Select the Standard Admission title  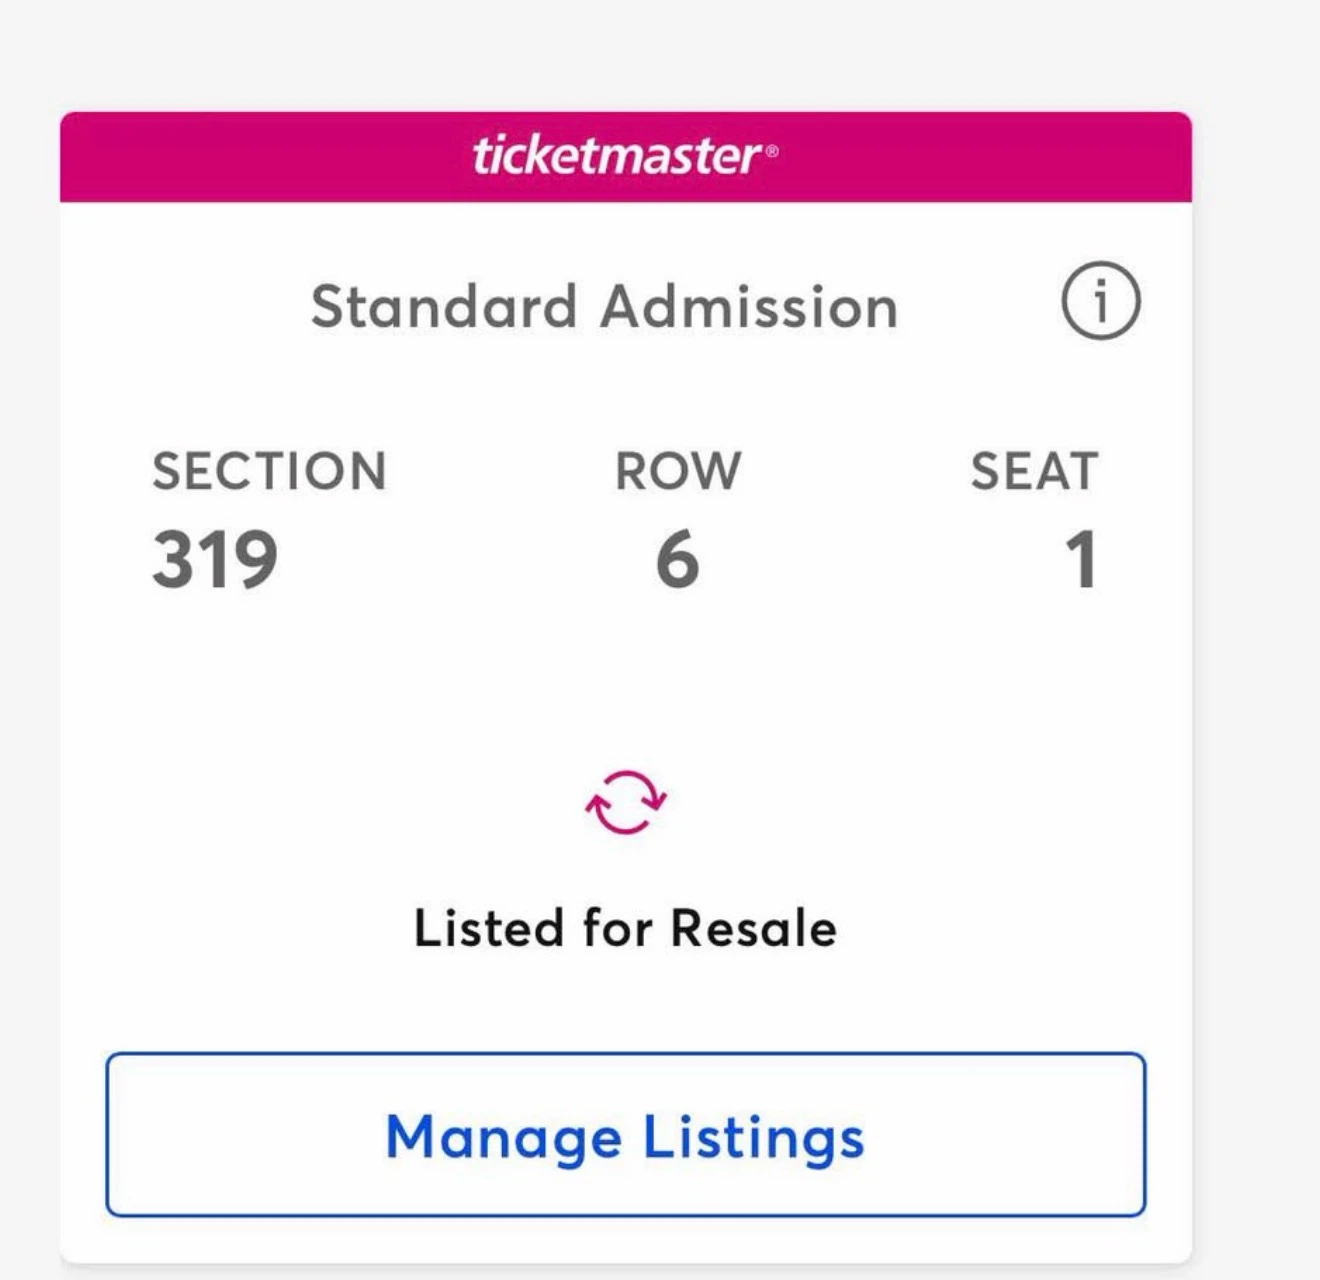(605, 306)
